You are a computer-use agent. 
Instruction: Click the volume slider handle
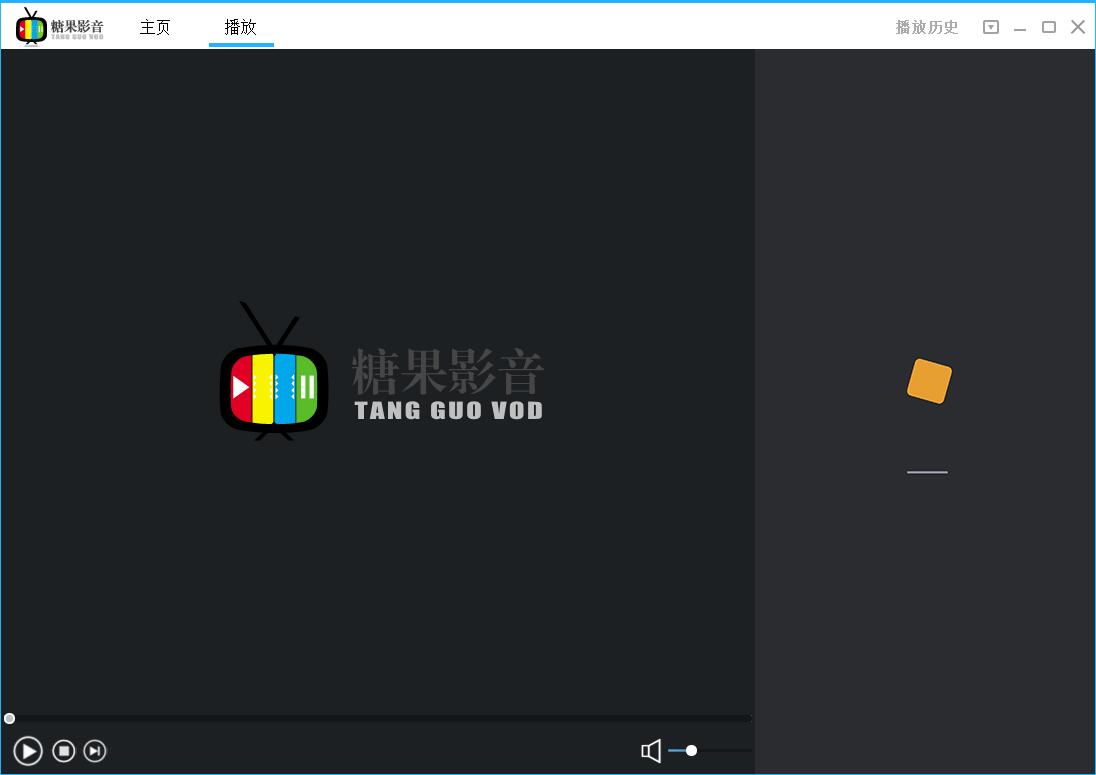tap(691, 751)
